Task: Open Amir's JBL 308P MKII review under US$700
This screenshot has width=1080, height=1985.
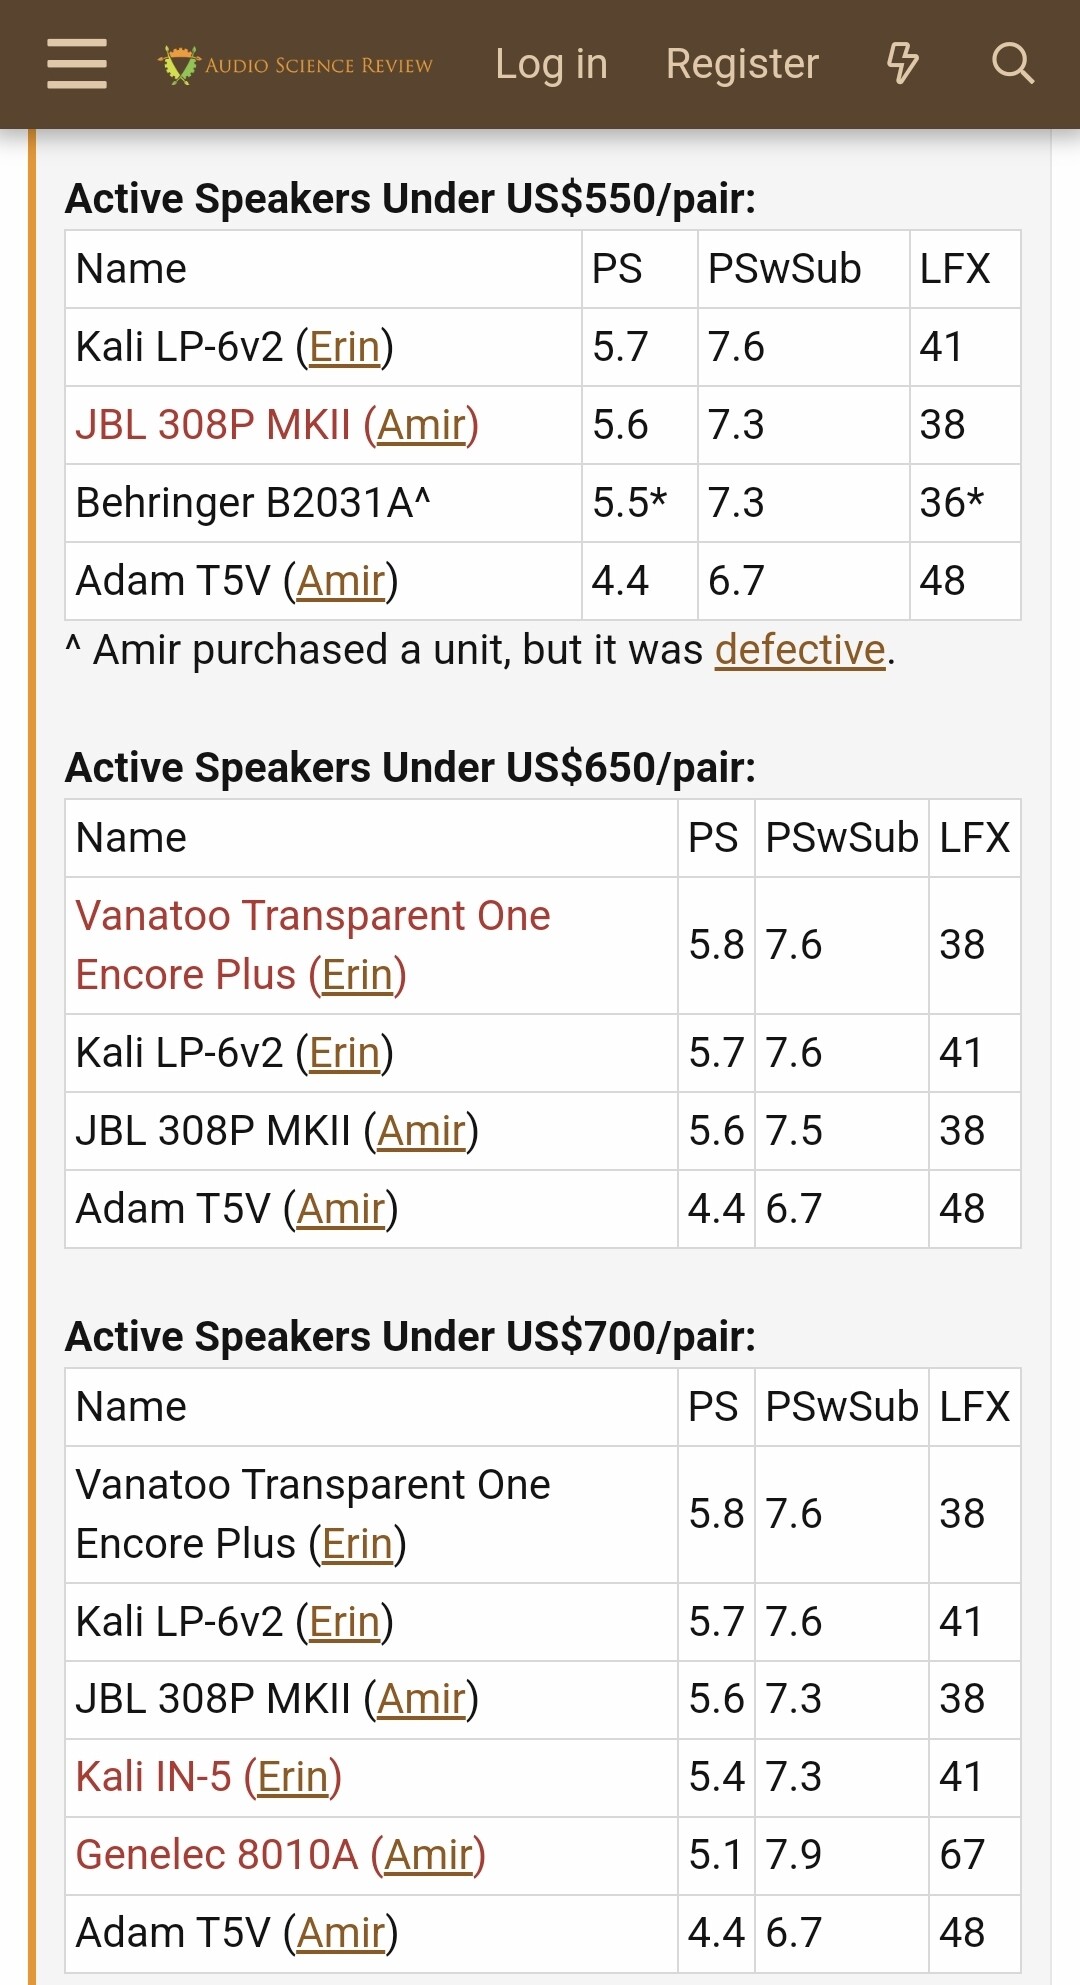Action: point(421,1699)
